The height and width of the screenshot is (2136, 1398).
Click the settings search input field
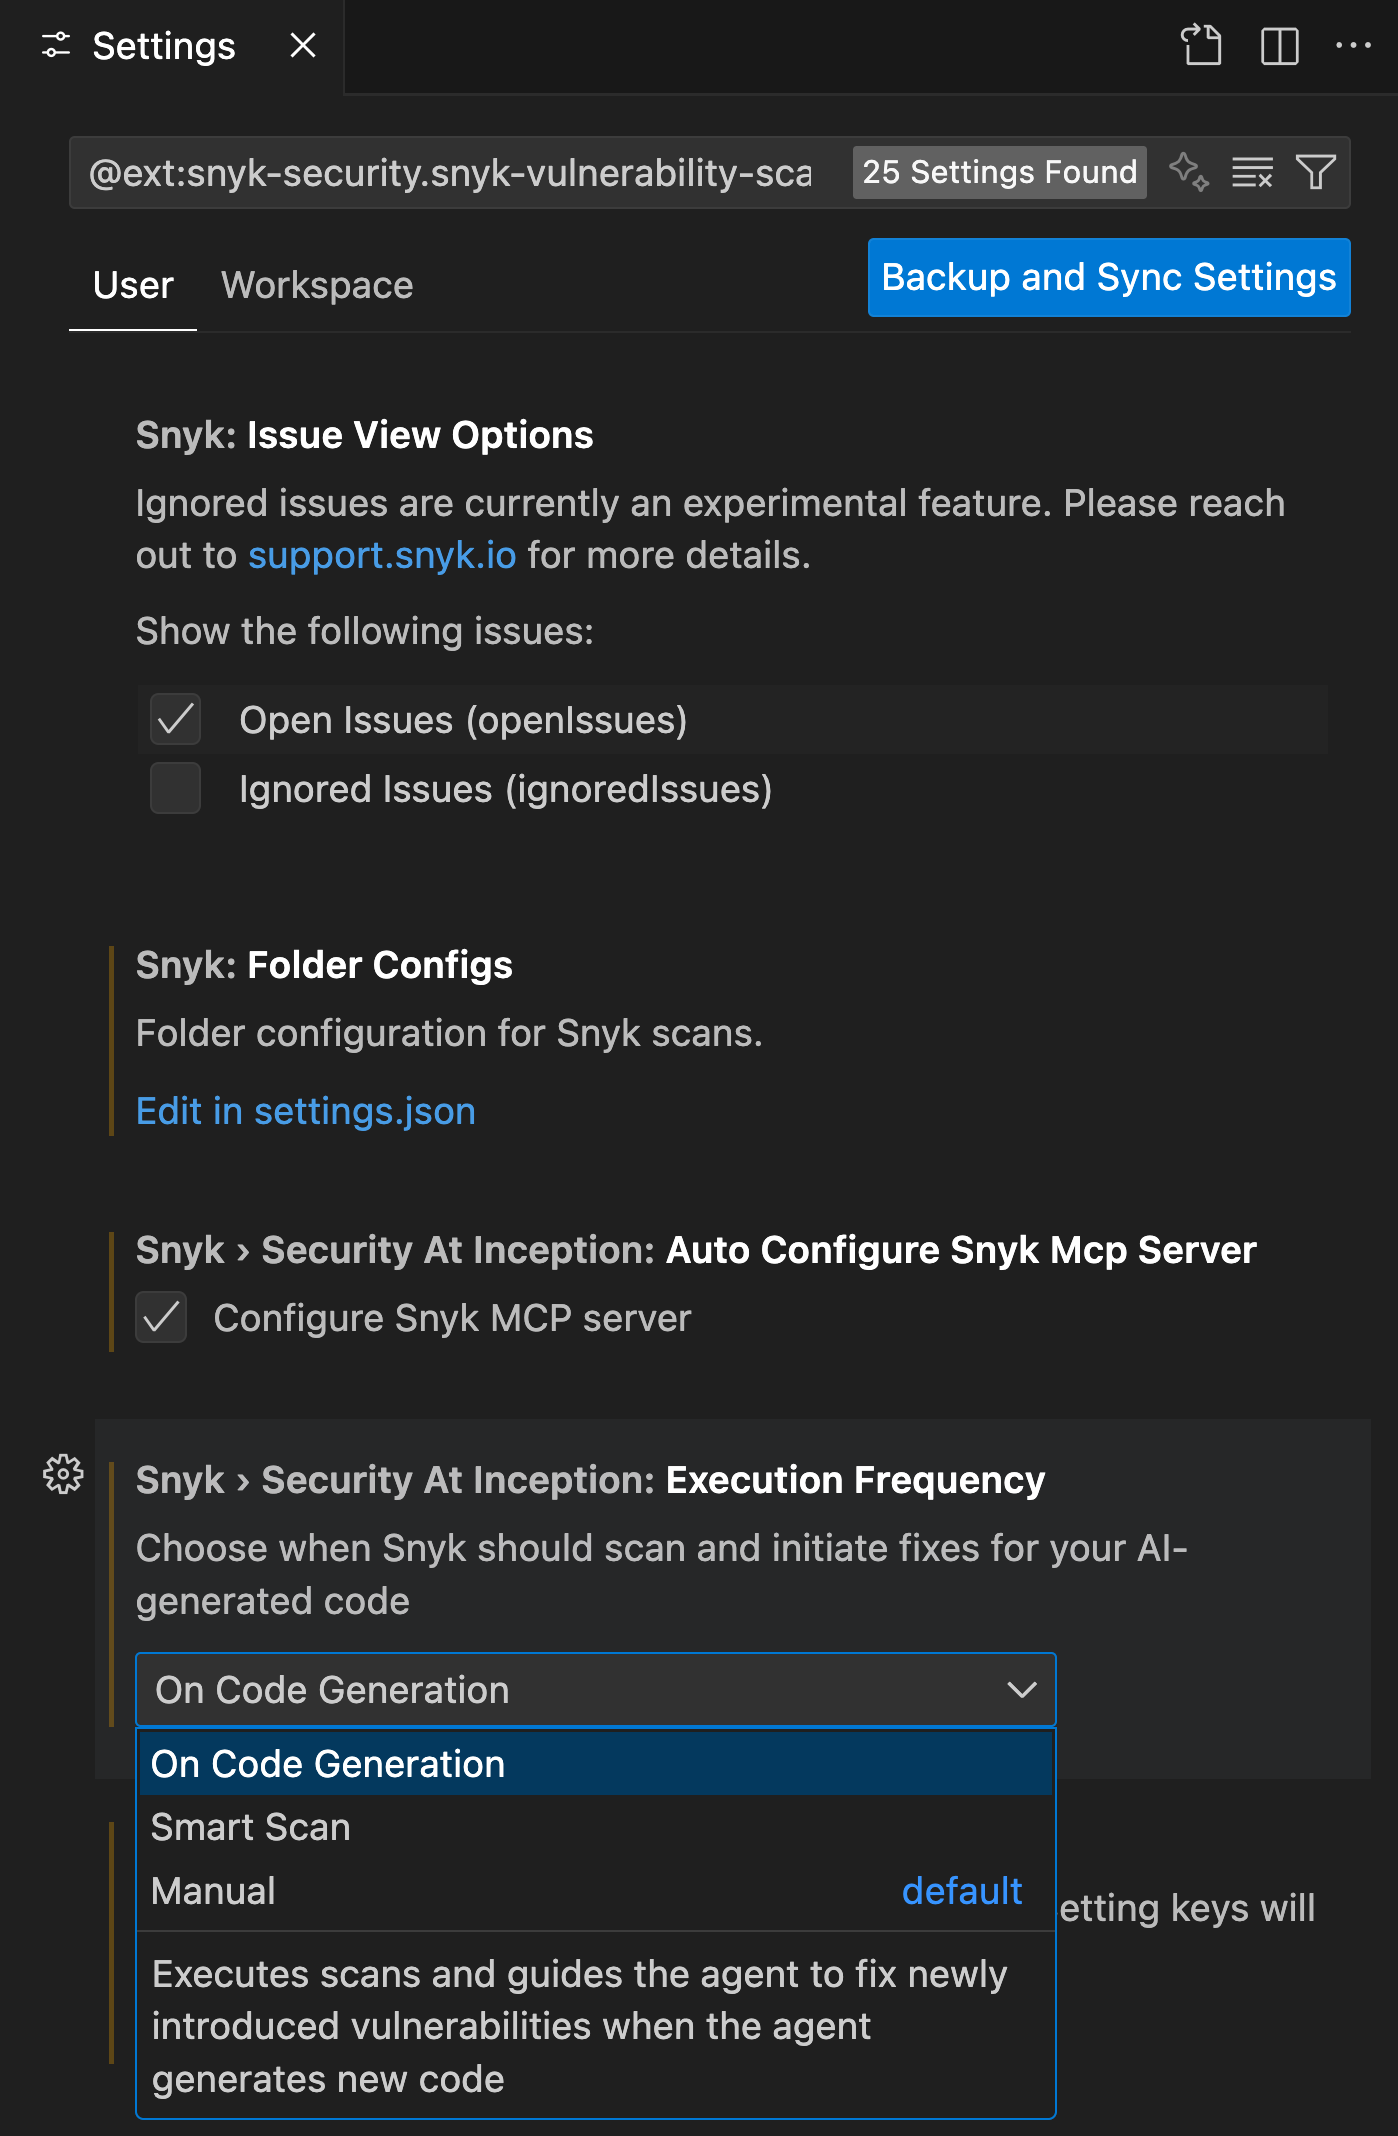tap(450, 173)
